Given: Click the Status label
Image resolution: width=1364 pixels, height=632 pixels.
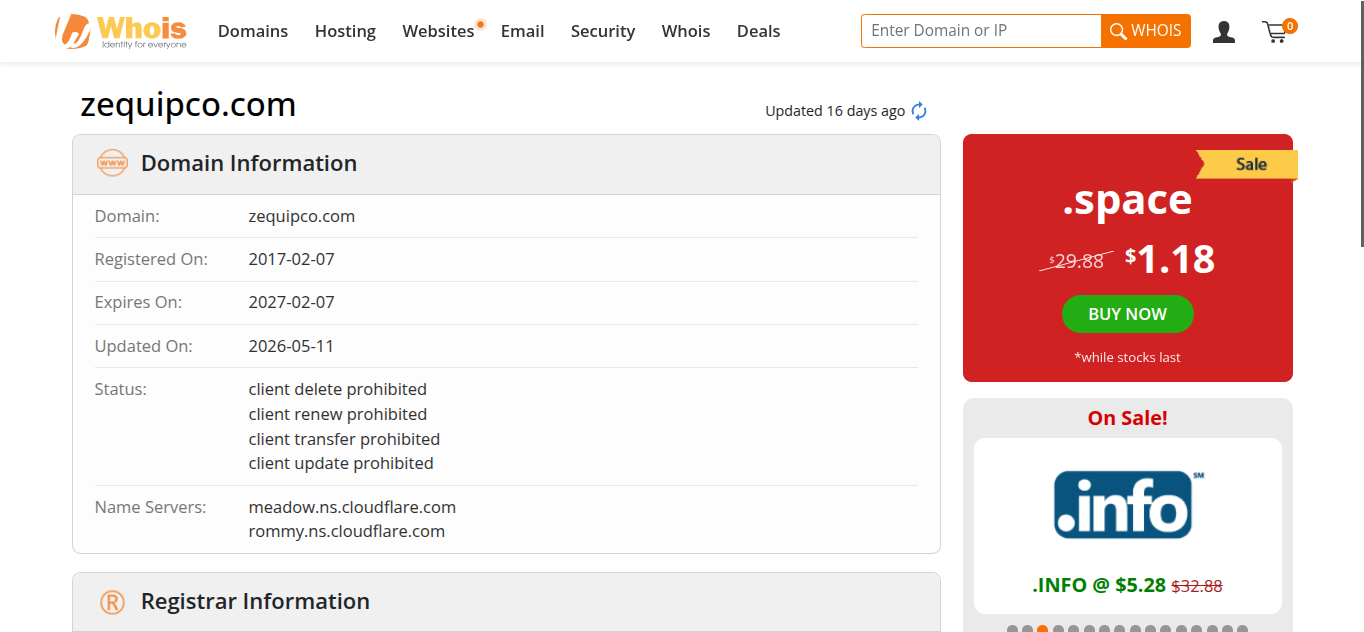Looking at the screenshot, I should (121, 389).
